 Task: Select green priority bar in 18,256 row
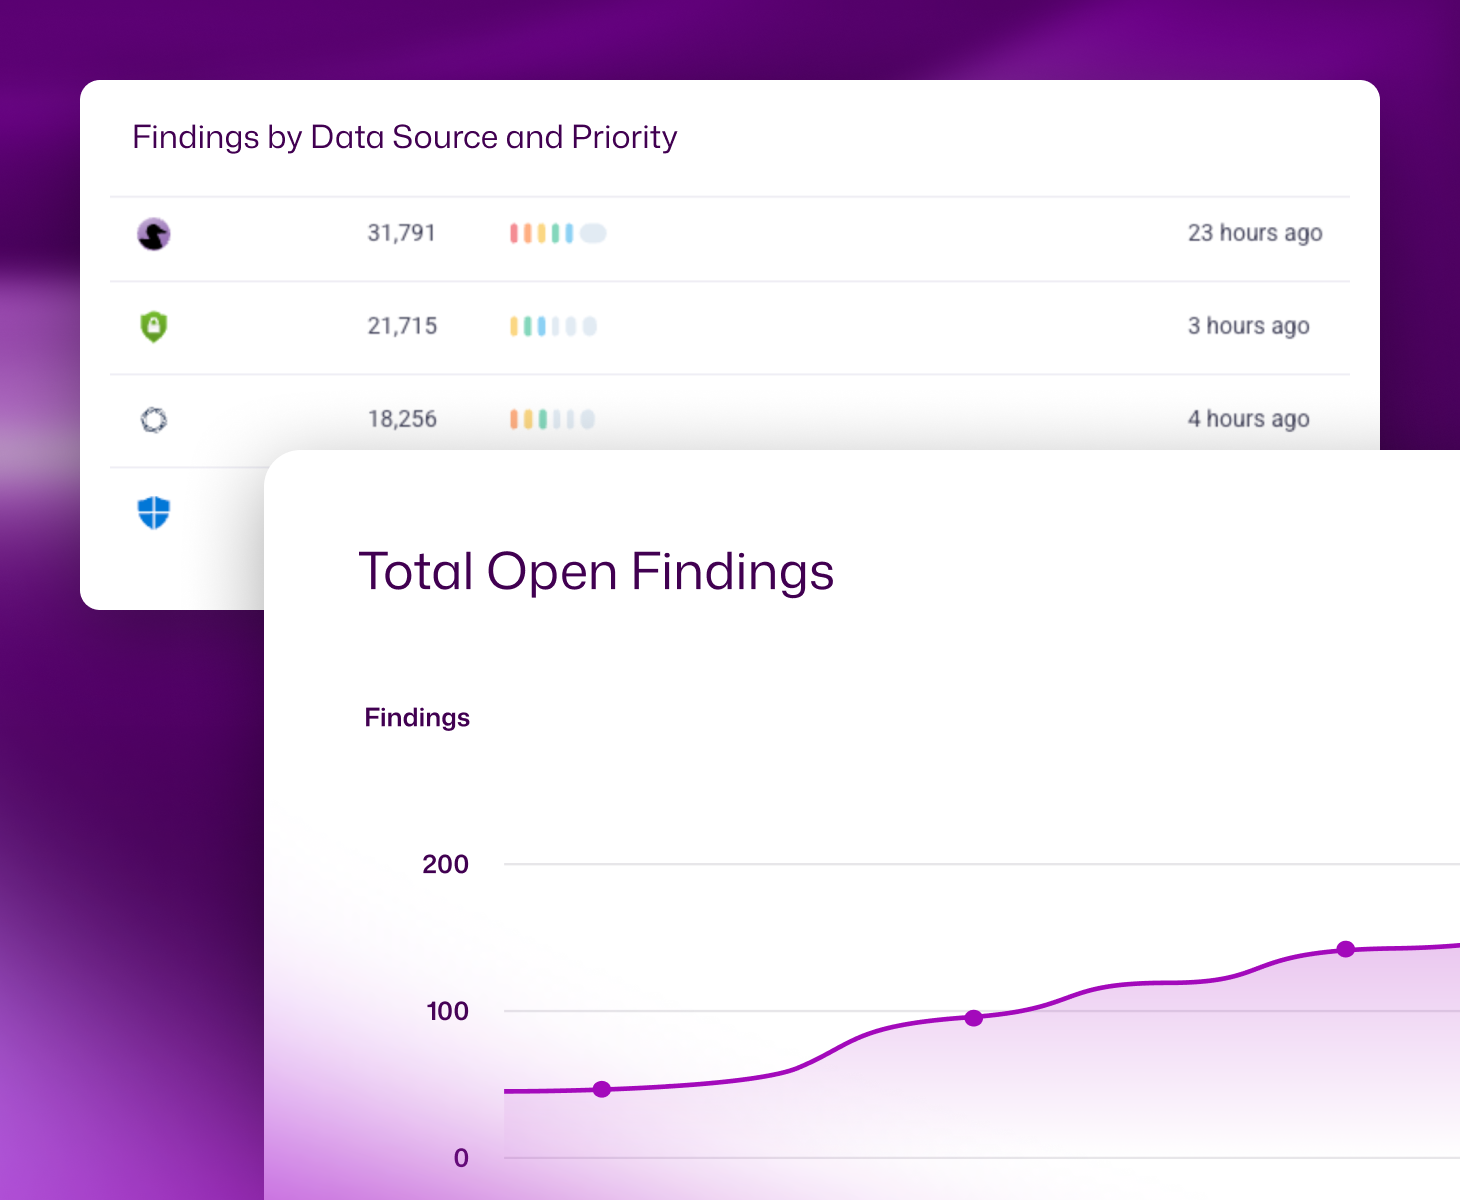543,420
